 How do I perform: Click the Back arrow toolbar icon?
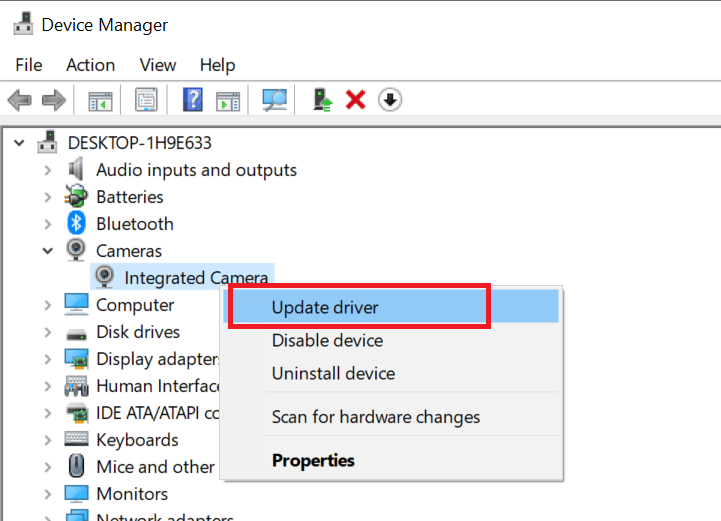pos(20,100)
